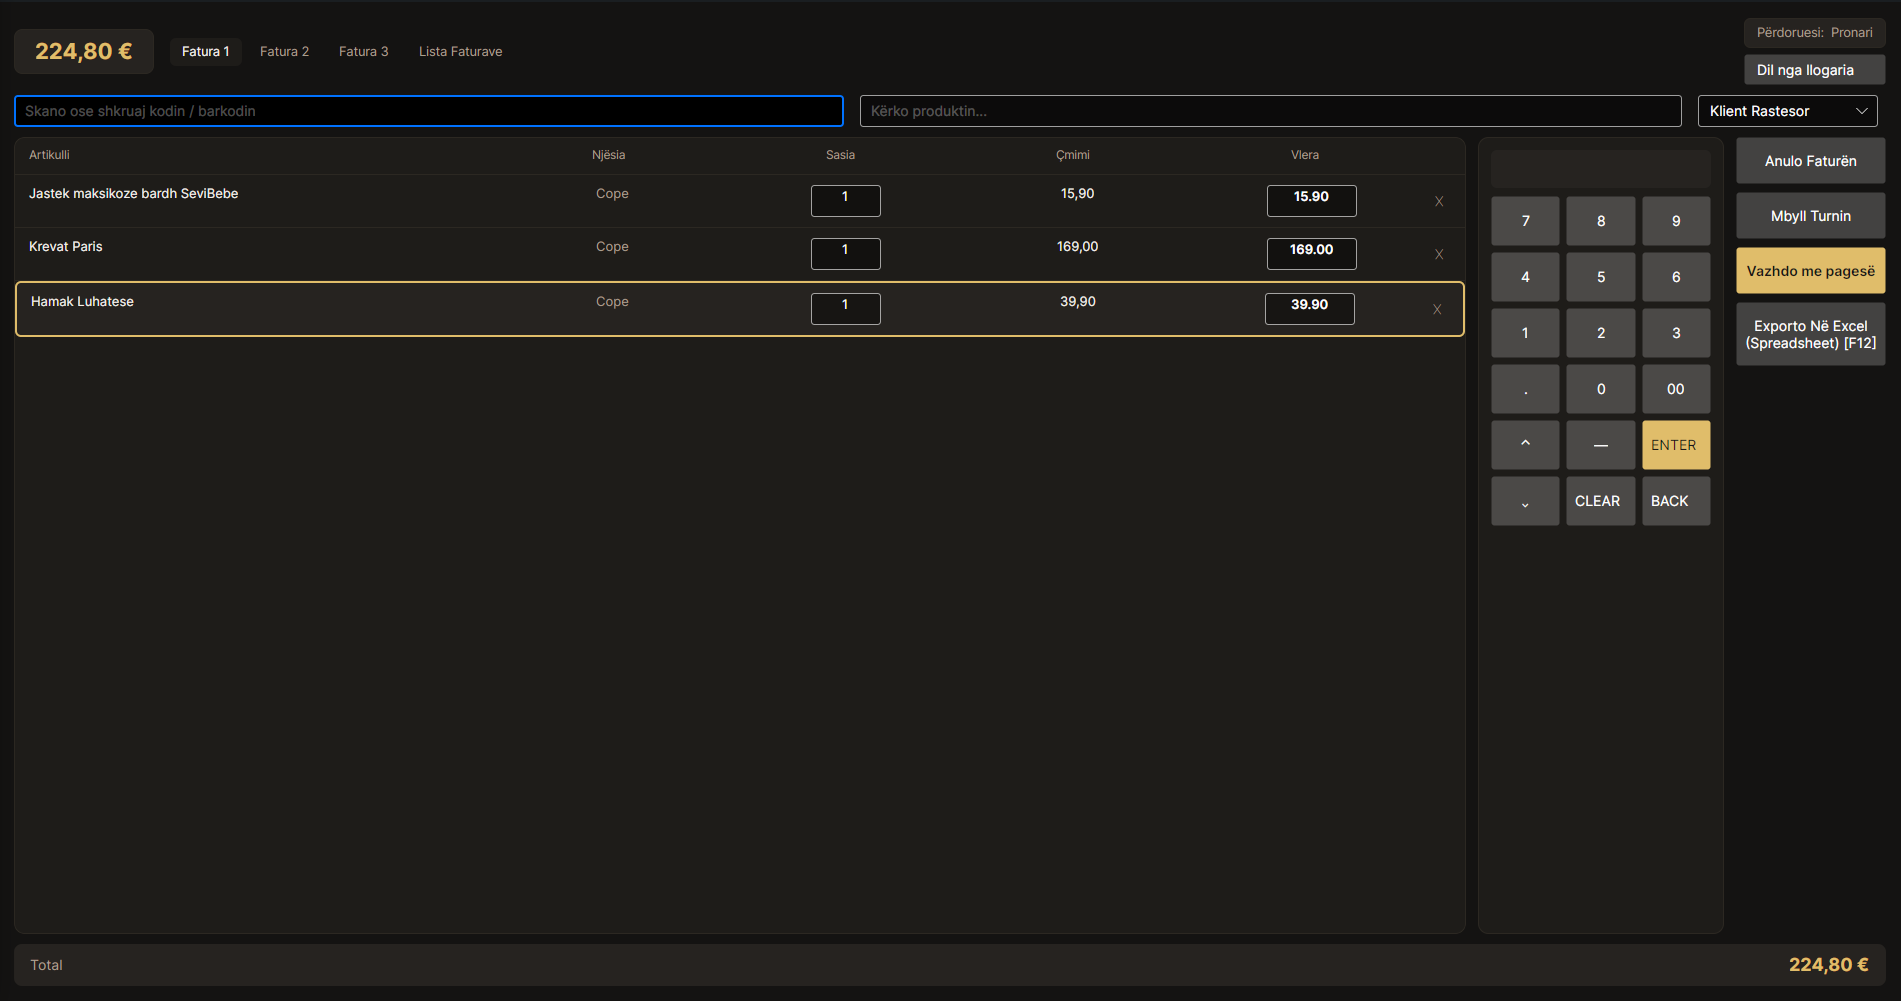Click the keypad display field
The image size is (1901, 1001).
(x=1600, y=169)
